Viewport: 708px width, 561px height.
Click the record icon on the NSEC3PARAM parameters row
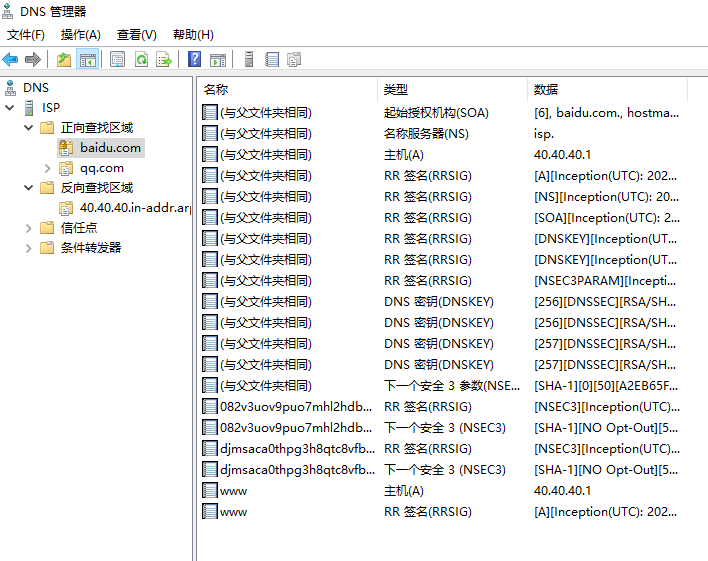210,386
